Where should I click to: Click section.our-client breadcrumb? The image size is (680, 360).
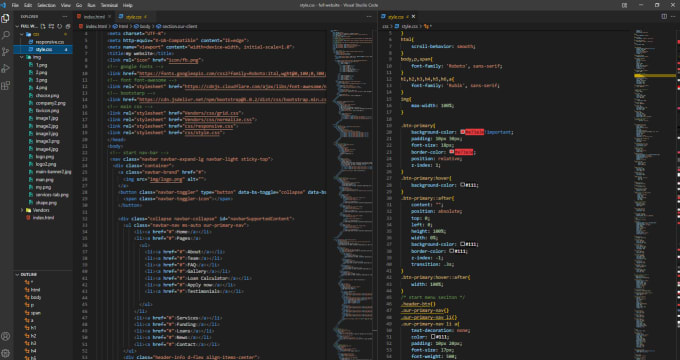coord(177,26)
